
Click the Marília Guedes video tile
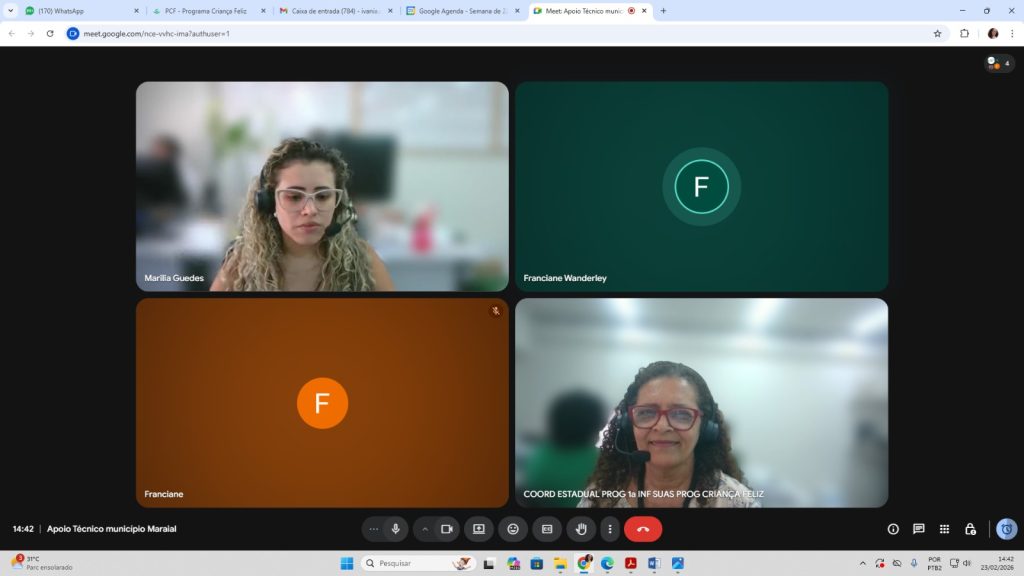(322, 186)
